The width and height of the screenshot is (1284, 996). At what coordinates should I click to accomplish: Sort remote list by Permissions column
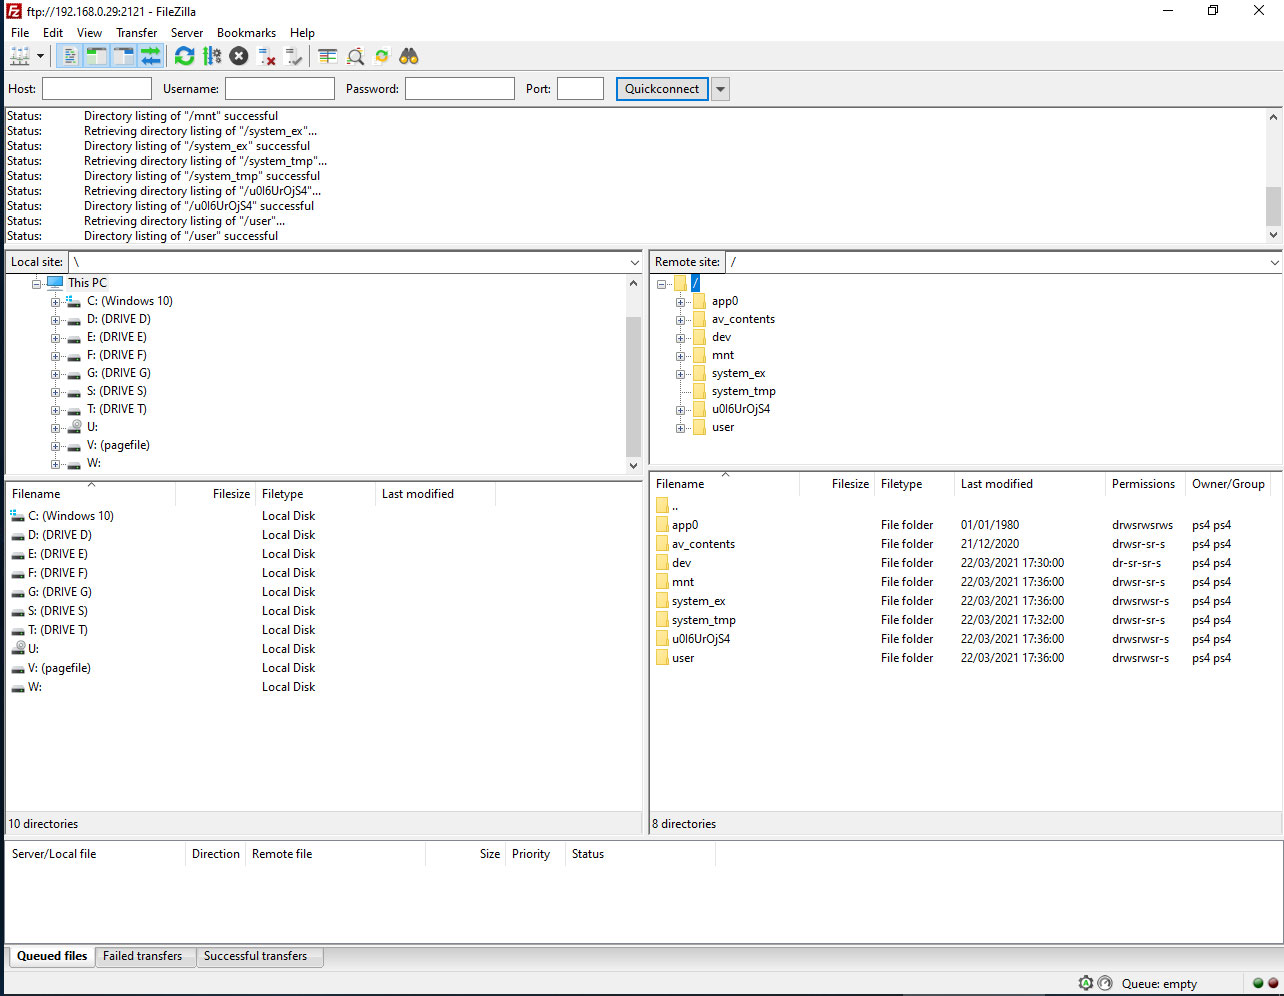1144,484
